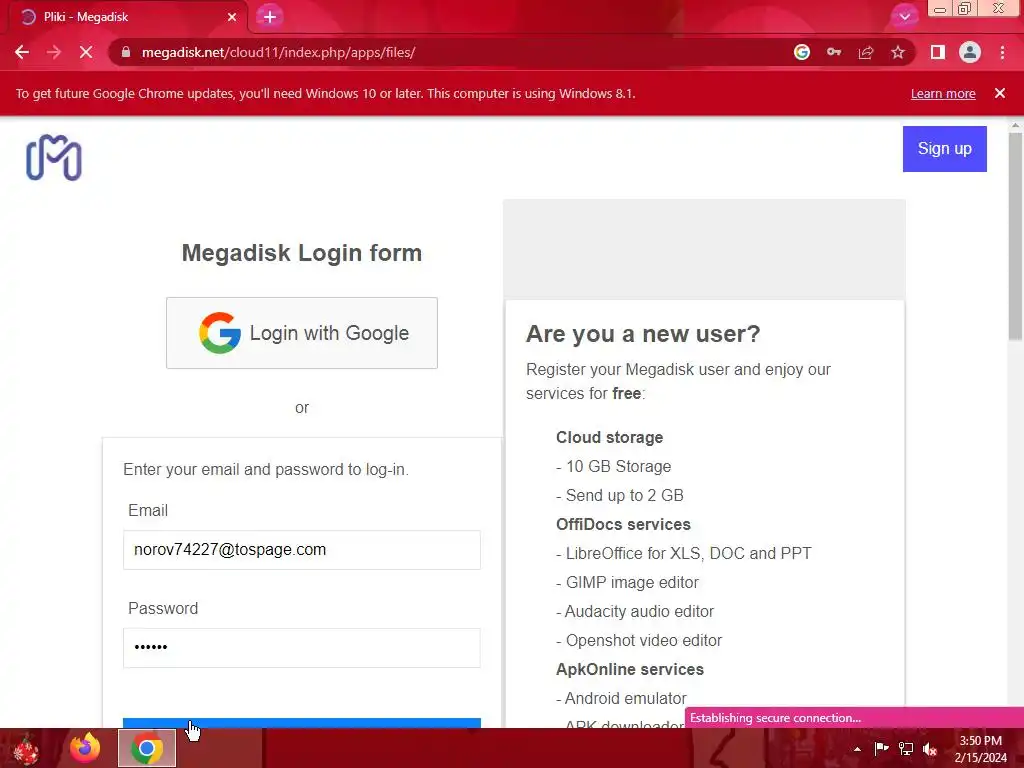Click the 10 GB Storage line
The width and height of the screenshot is (1024, 768).
pos(613,466)
